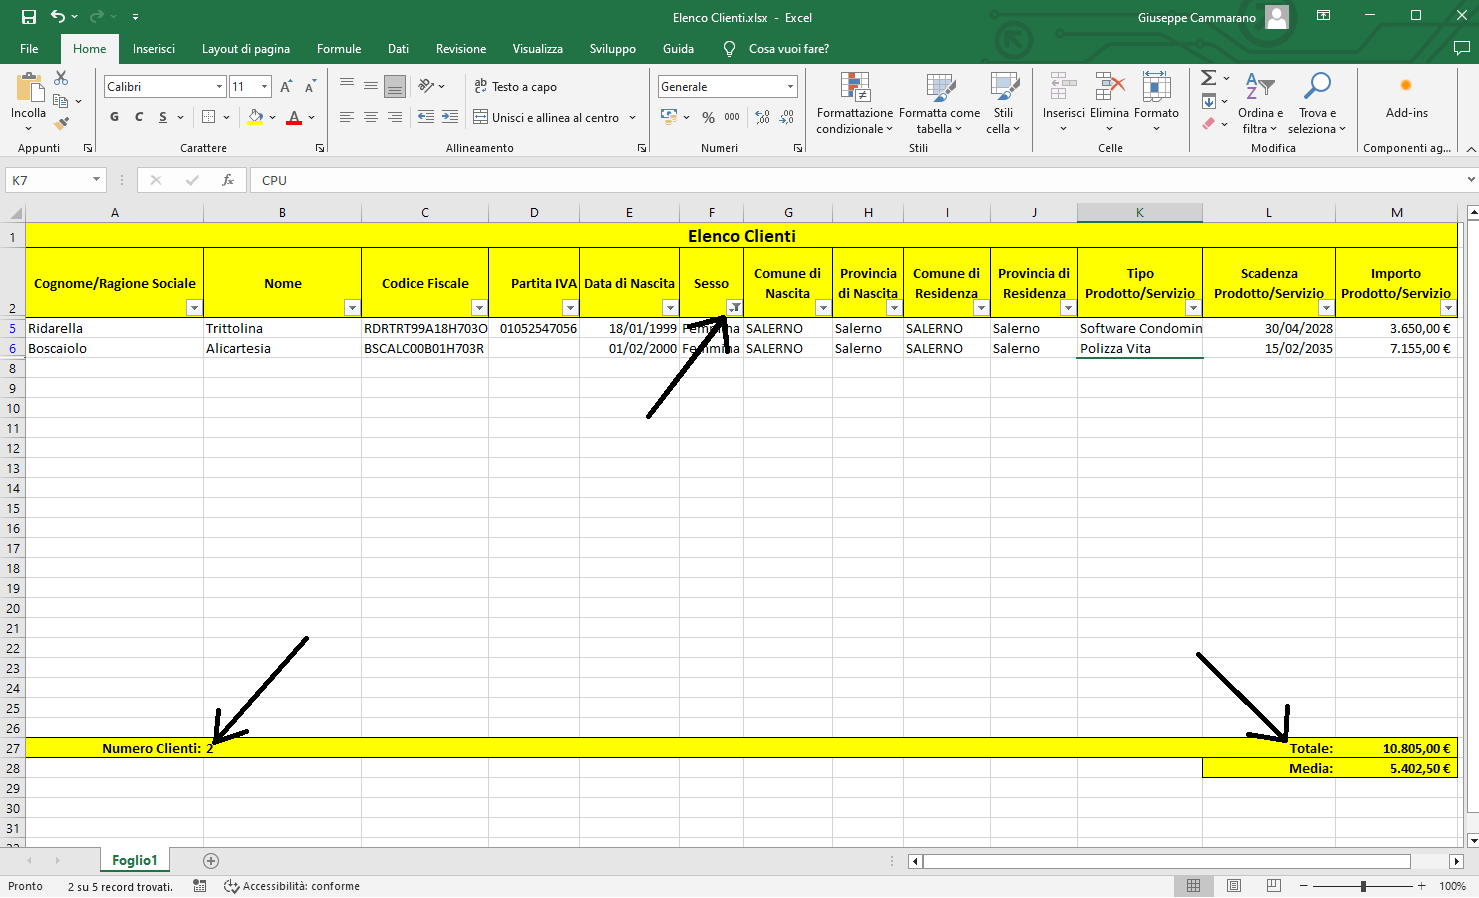Click the Cut scissors icon
The height and width of the screenshot is (898, 1479).
point(61,78)
